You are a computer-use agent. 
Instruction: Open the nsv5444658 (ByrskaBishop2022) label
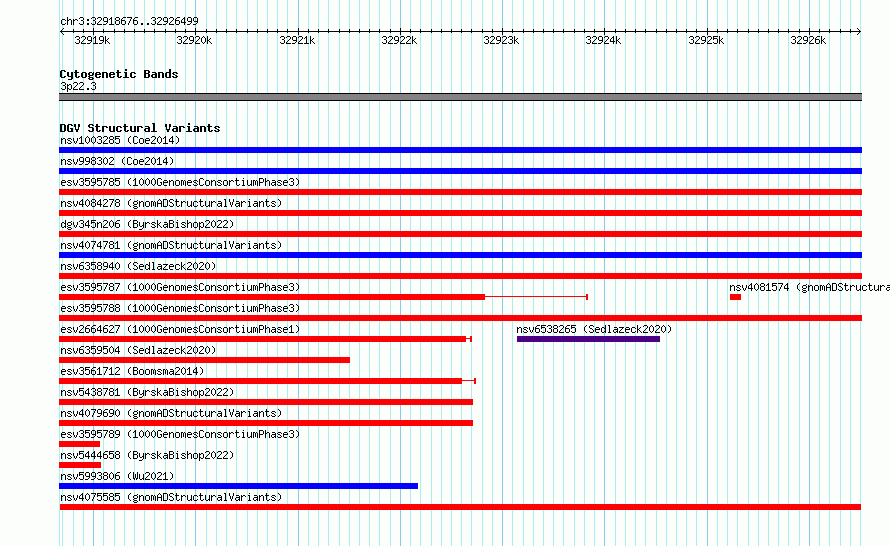147,455
